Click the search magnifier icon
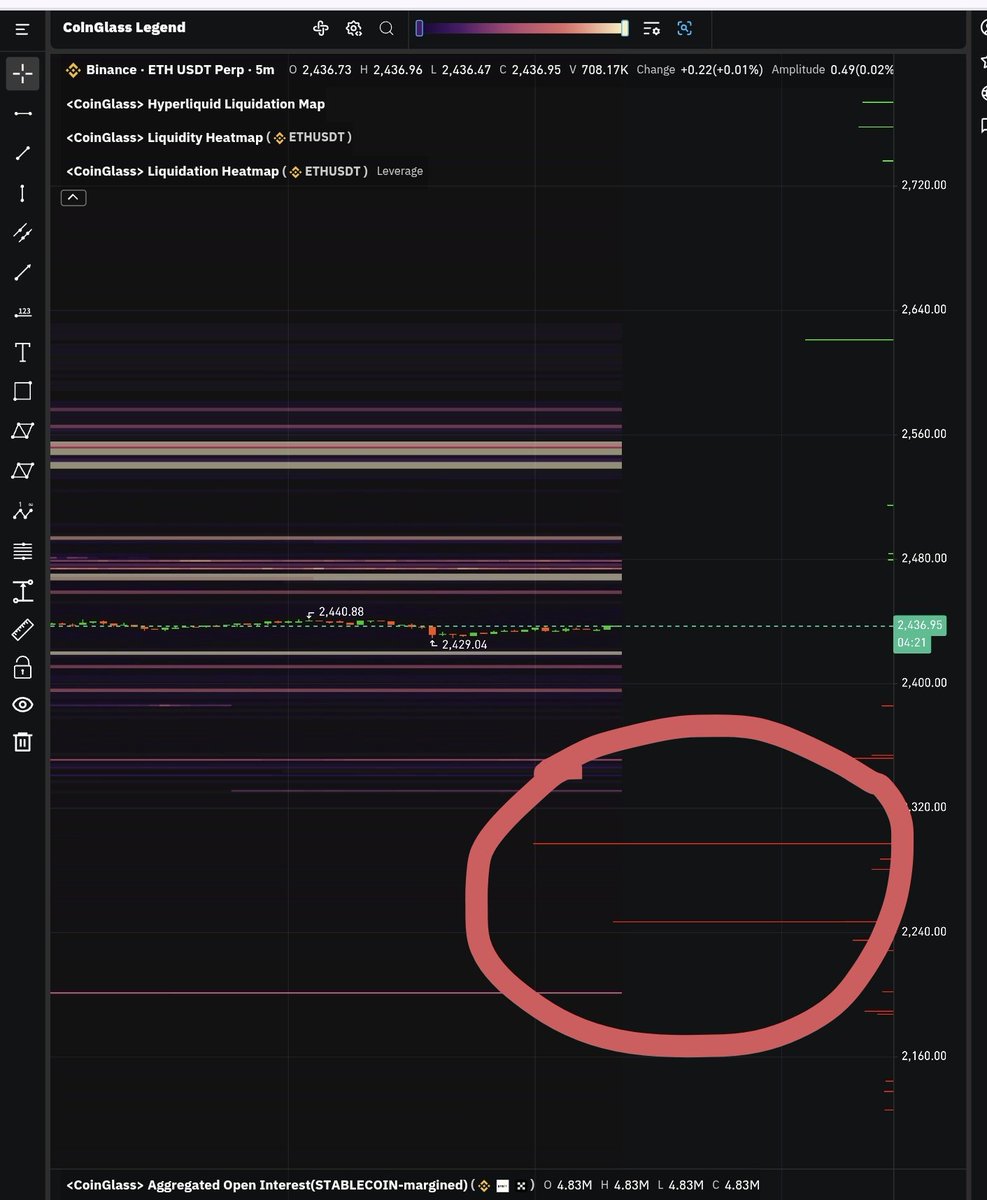 click(386, 28)
